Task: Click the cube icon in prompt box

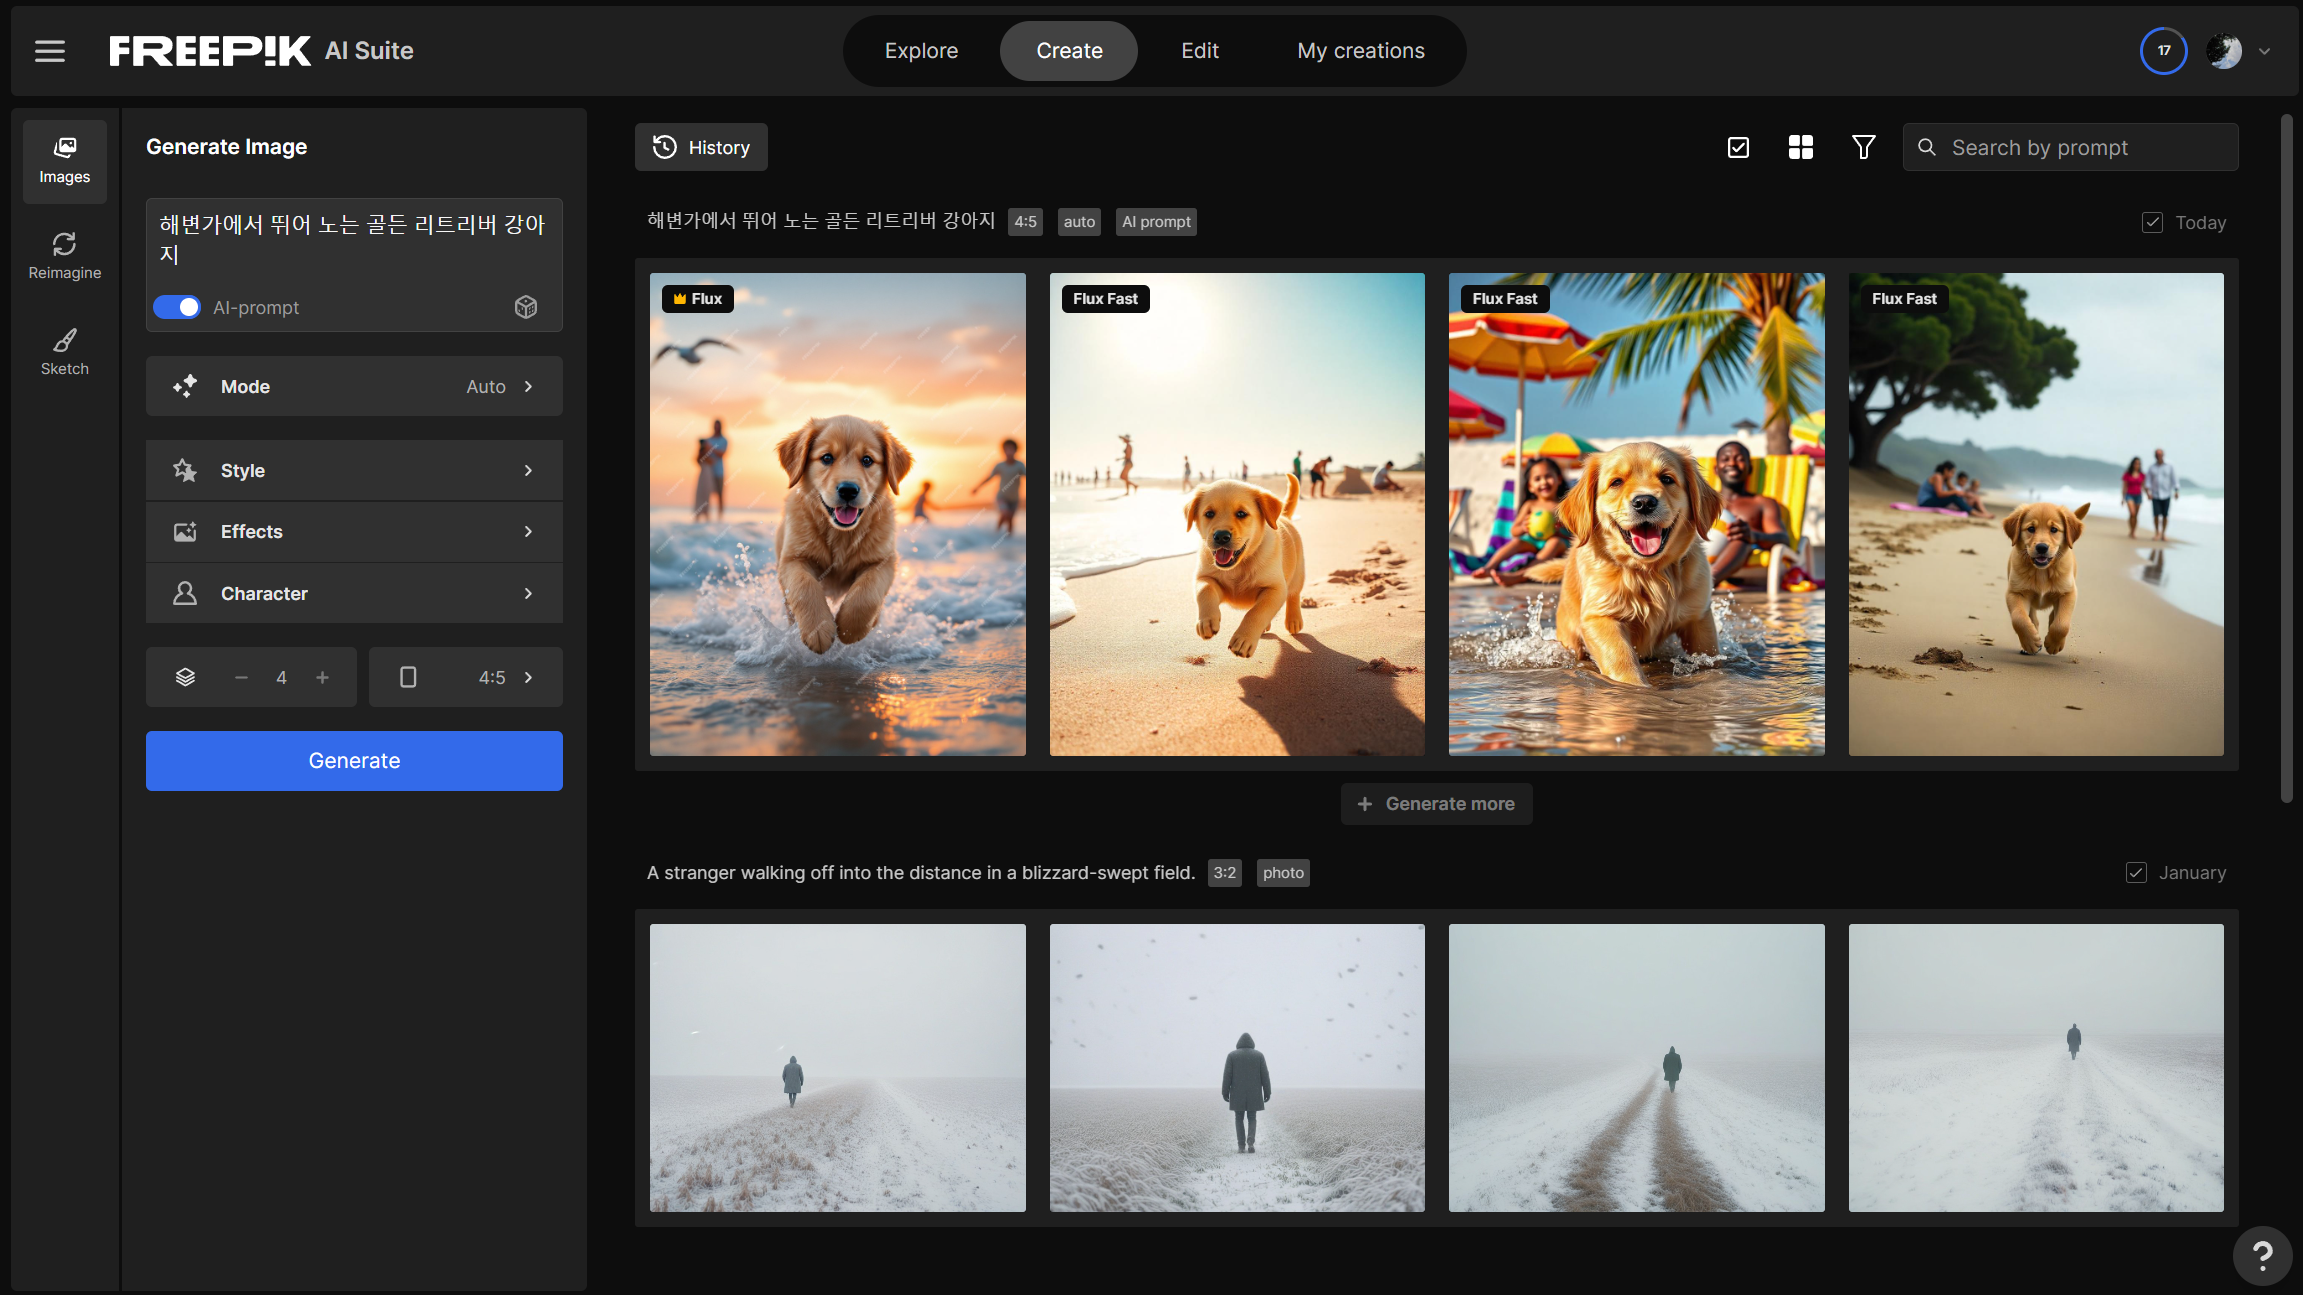Action: point(526,307)
